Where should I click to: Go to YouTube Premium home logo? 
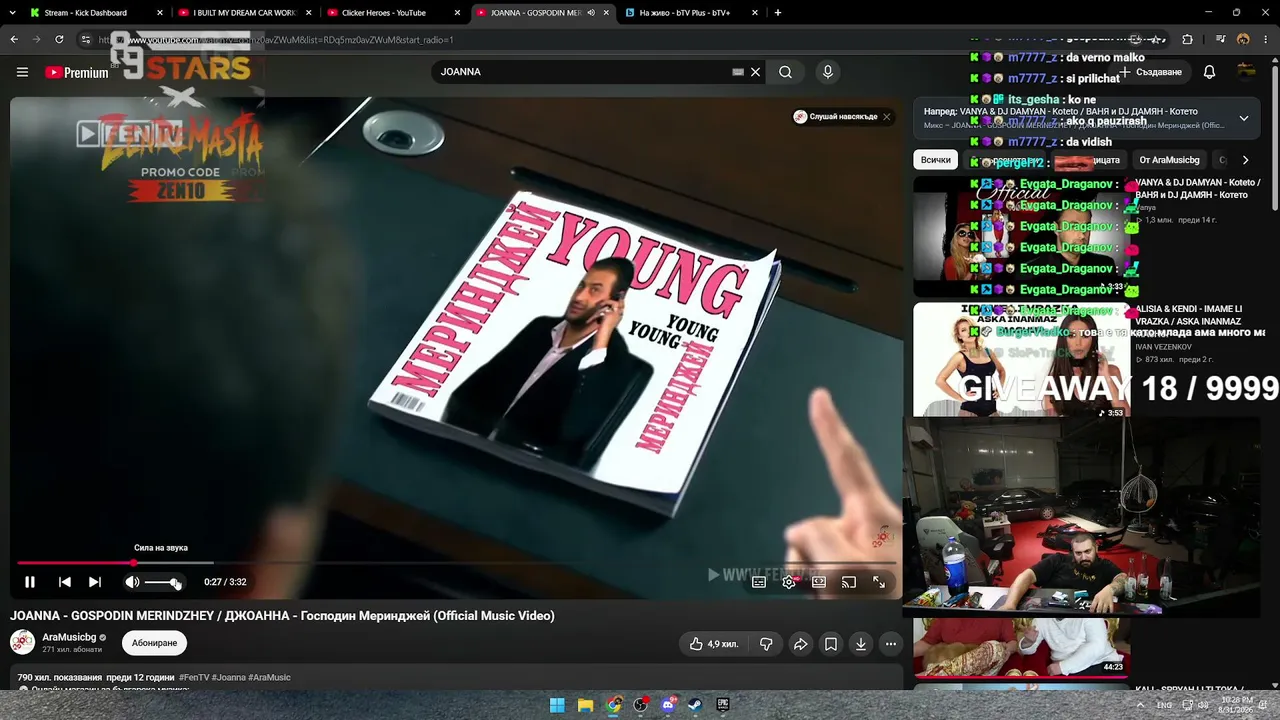click(76, 72)
